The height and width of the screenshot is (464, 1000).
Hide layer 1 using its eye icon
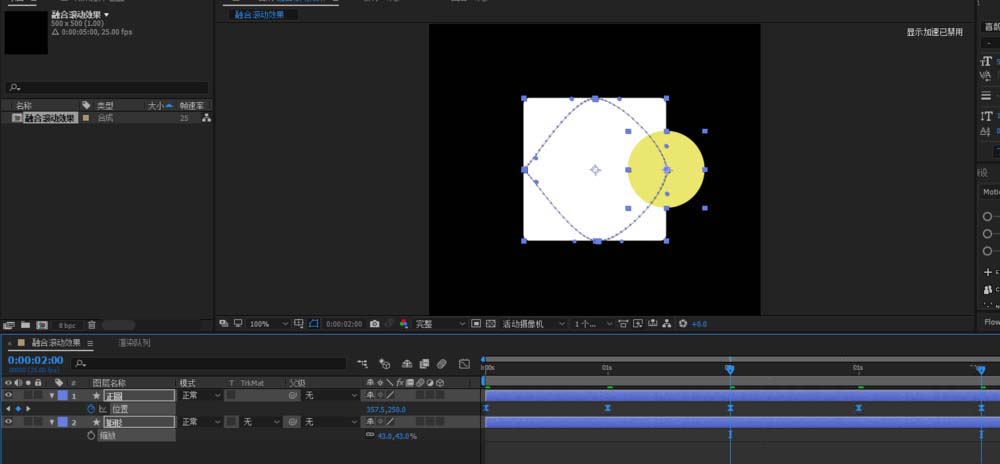(x=9, y=395)
